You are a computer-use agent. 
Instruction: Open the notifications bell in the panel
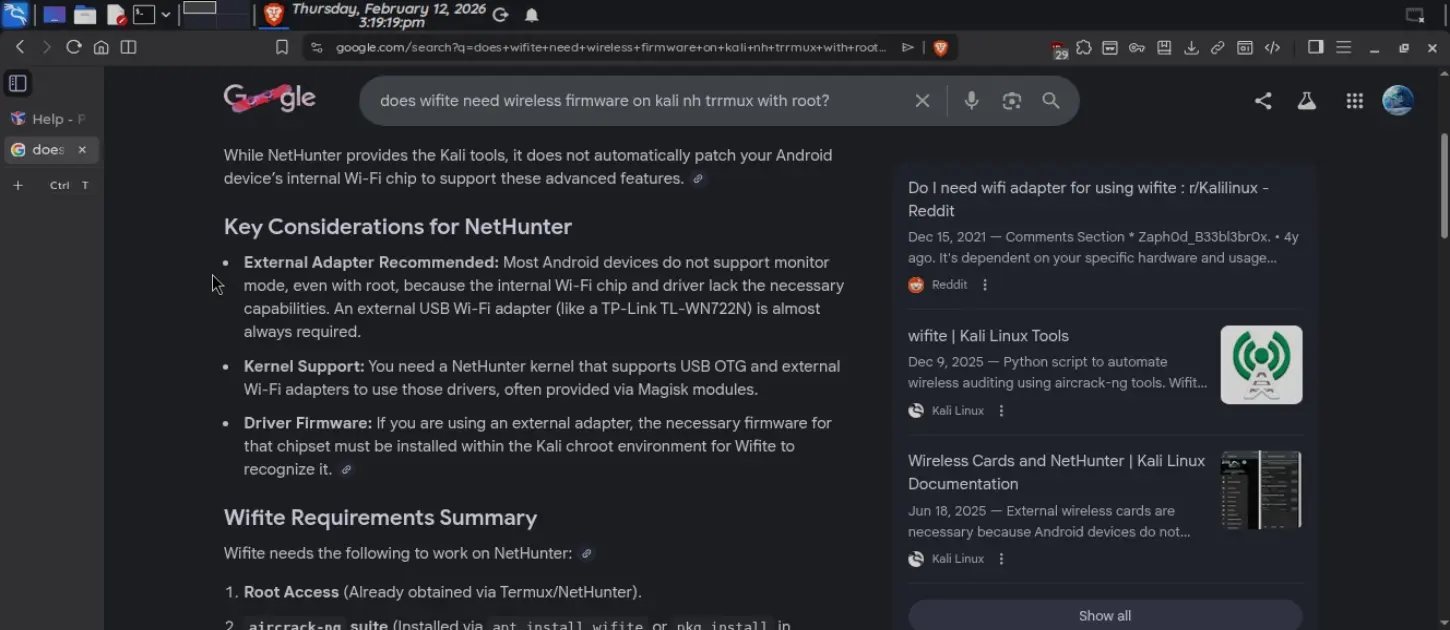point(532,15)
